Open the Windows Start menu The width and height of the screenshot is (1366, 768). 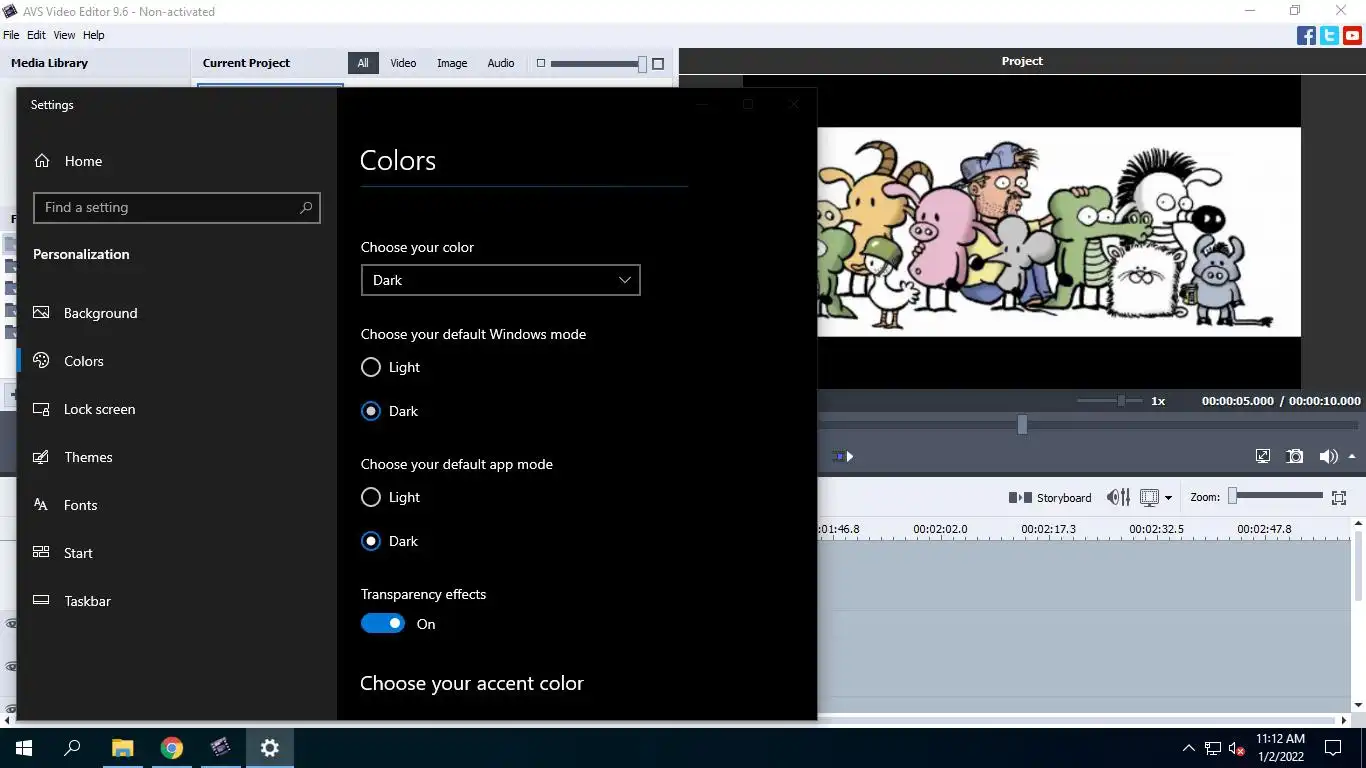tap(23, 747)
